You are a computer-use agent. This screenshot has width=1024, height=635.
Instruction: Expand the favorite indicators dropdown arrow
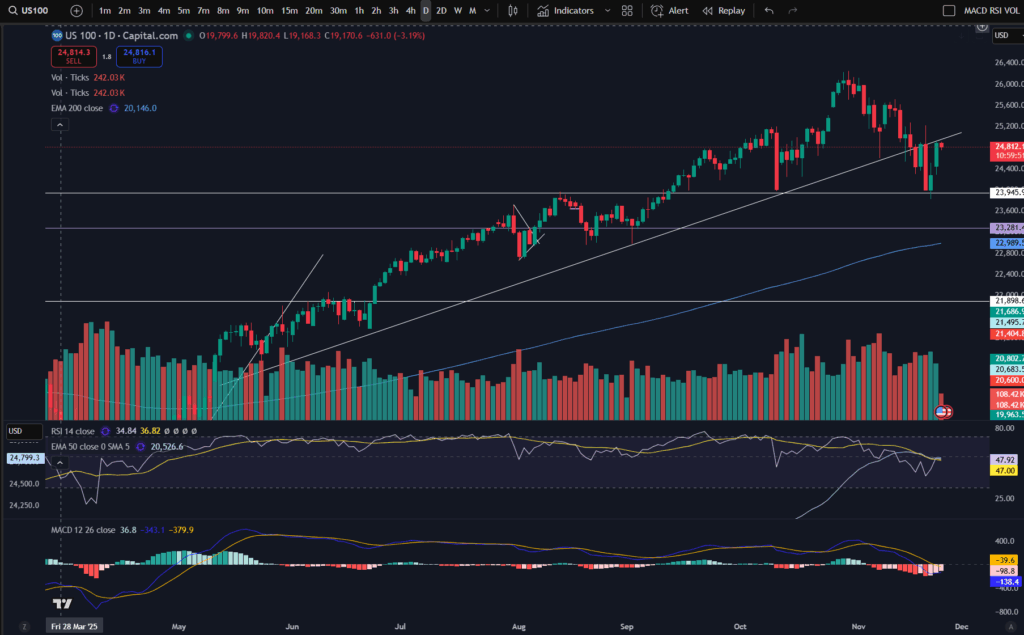coord(607,10)
